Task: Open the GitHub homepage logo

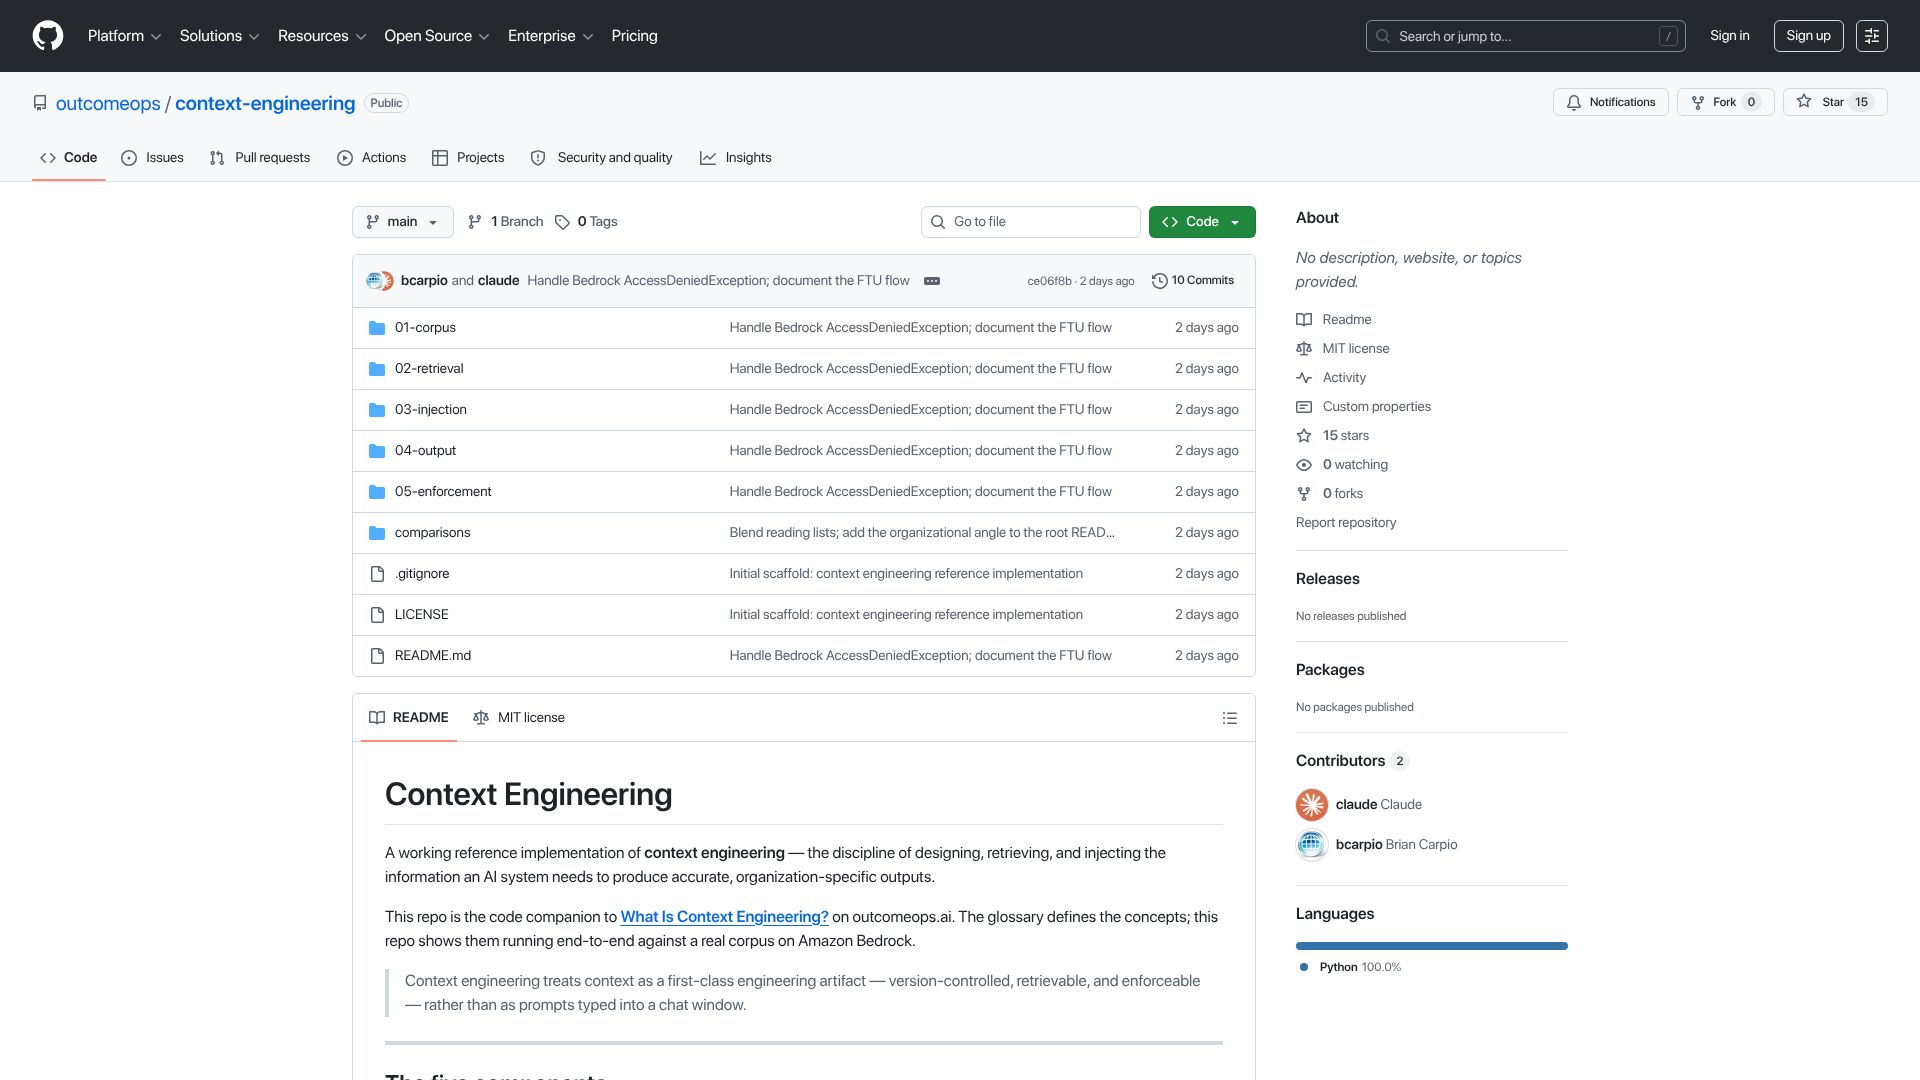Action: coord(48,36)
